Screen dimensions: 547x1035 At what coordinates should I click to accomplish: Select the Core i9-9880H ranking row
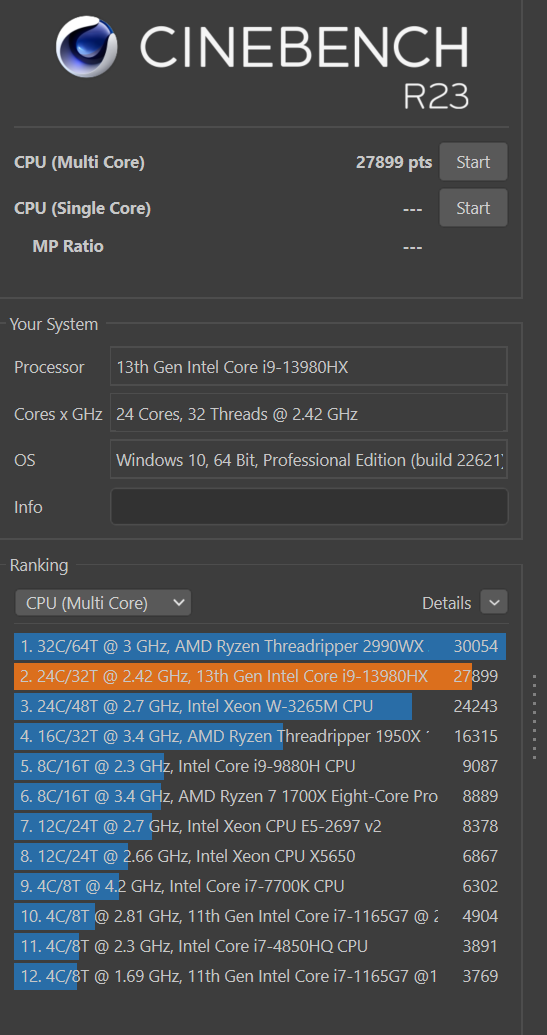(x=260, y=766)
